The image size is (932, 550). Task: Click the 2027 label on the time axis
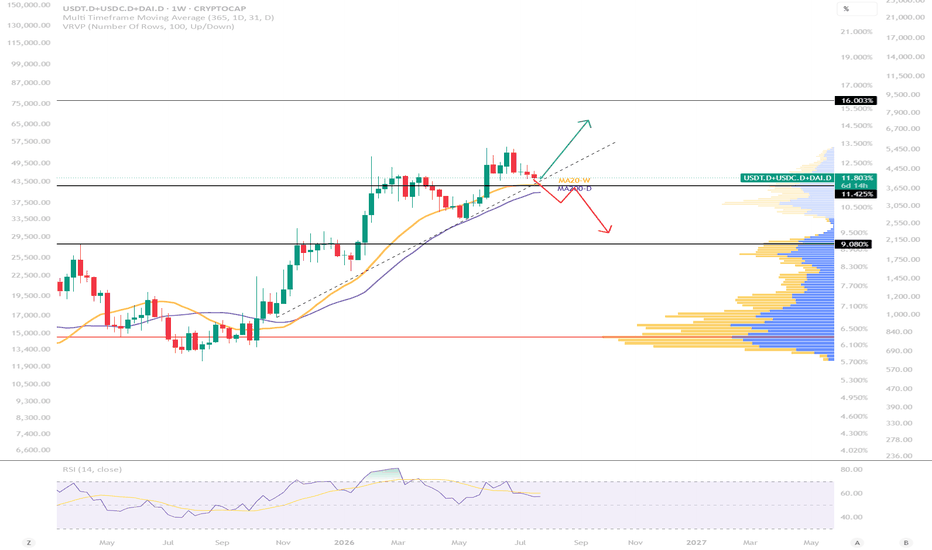click(x=696, y=542)
